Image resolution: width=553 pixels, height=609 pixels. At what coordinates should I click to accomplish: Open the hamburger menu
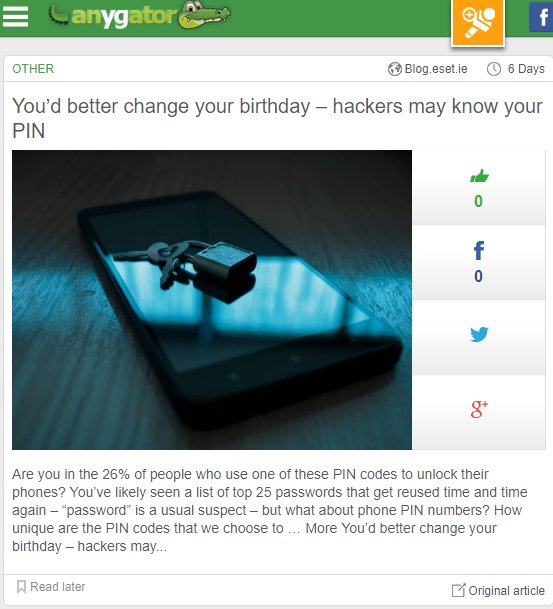[x=16, y=16]
